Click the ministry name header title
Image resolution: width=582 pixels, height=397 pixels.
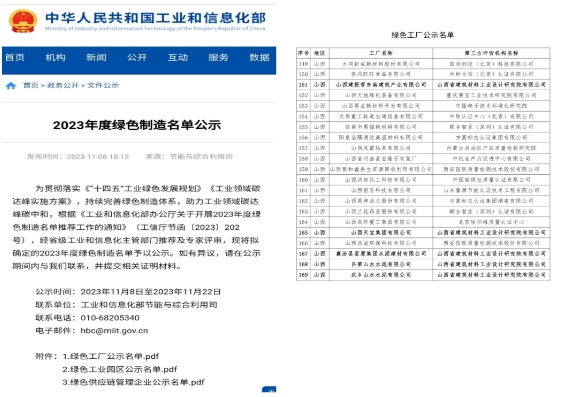(x=155, y=18)
